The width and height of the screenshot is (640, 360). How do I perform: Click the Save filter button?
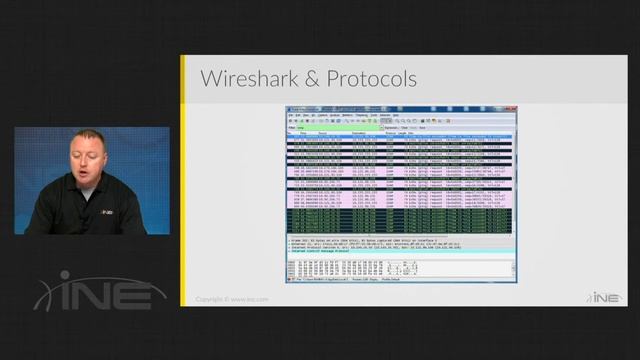point(422,128)
